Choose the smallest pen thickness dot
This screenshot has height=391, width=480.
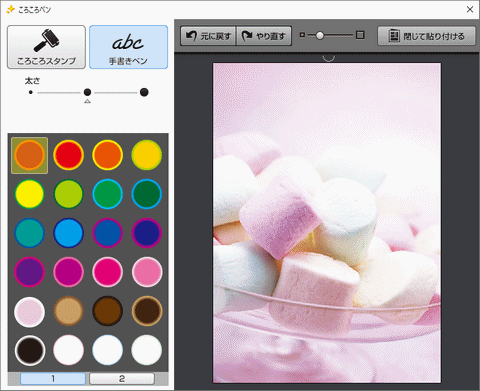click(31, 92)
